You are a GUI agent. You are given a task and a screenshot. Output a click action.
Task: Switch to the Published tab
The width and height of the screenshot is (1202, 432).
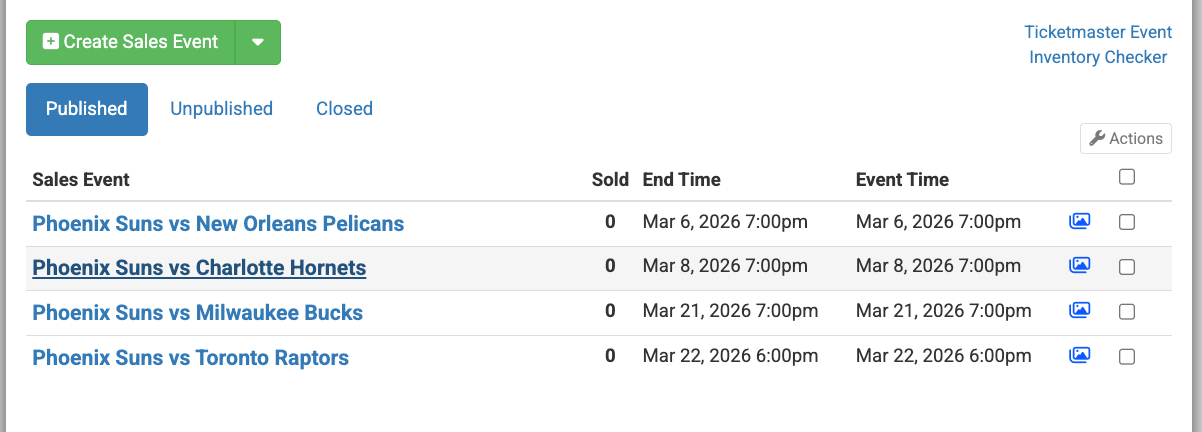87,109
